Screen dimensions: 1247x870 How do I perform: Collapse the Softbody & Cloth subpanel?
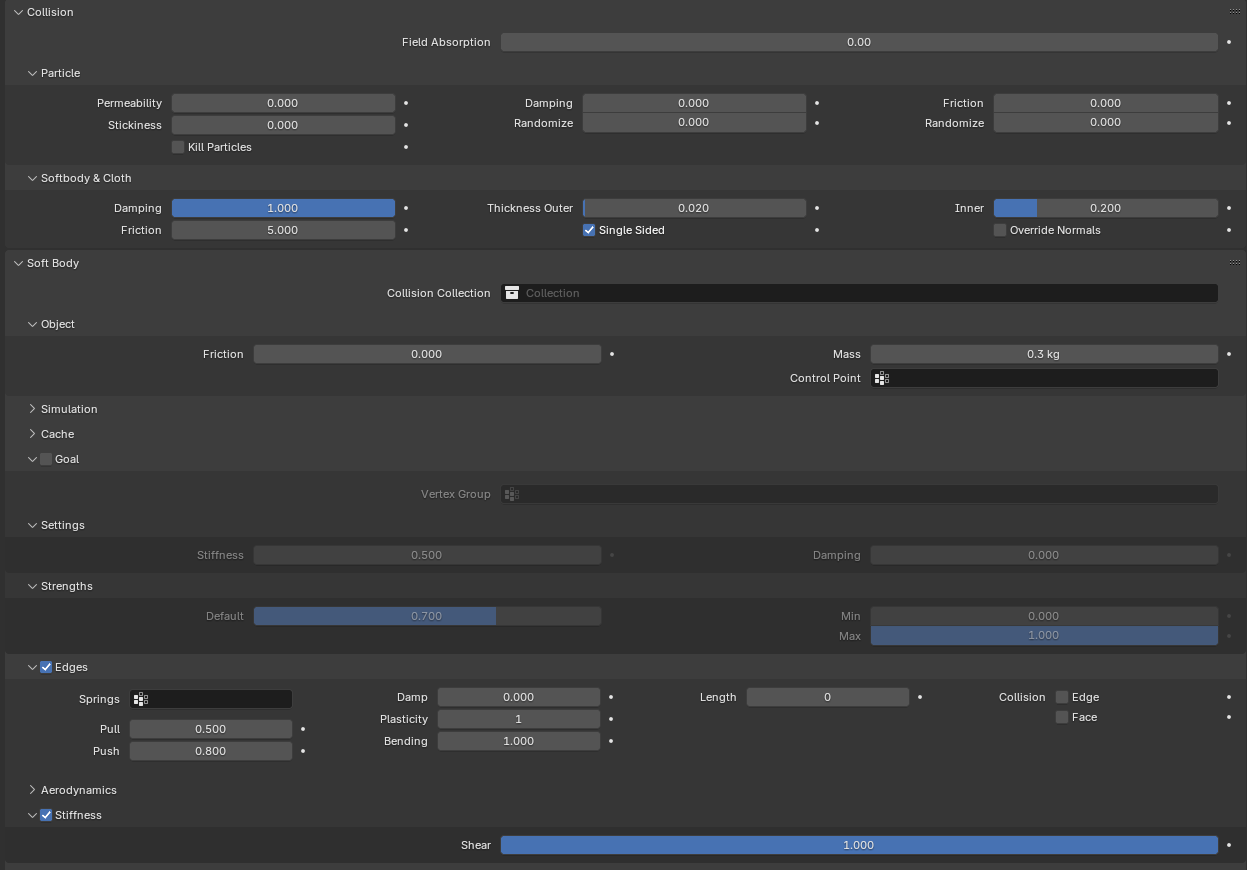pyautogui.click(x=32, y=178)
